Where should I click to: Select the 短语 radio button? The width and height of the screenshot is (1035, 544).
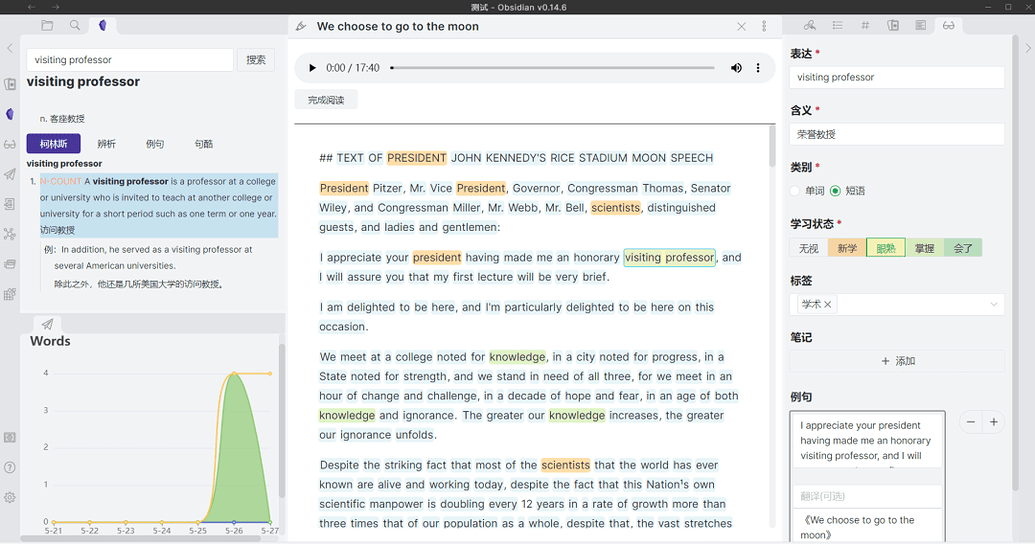point(836,191)
